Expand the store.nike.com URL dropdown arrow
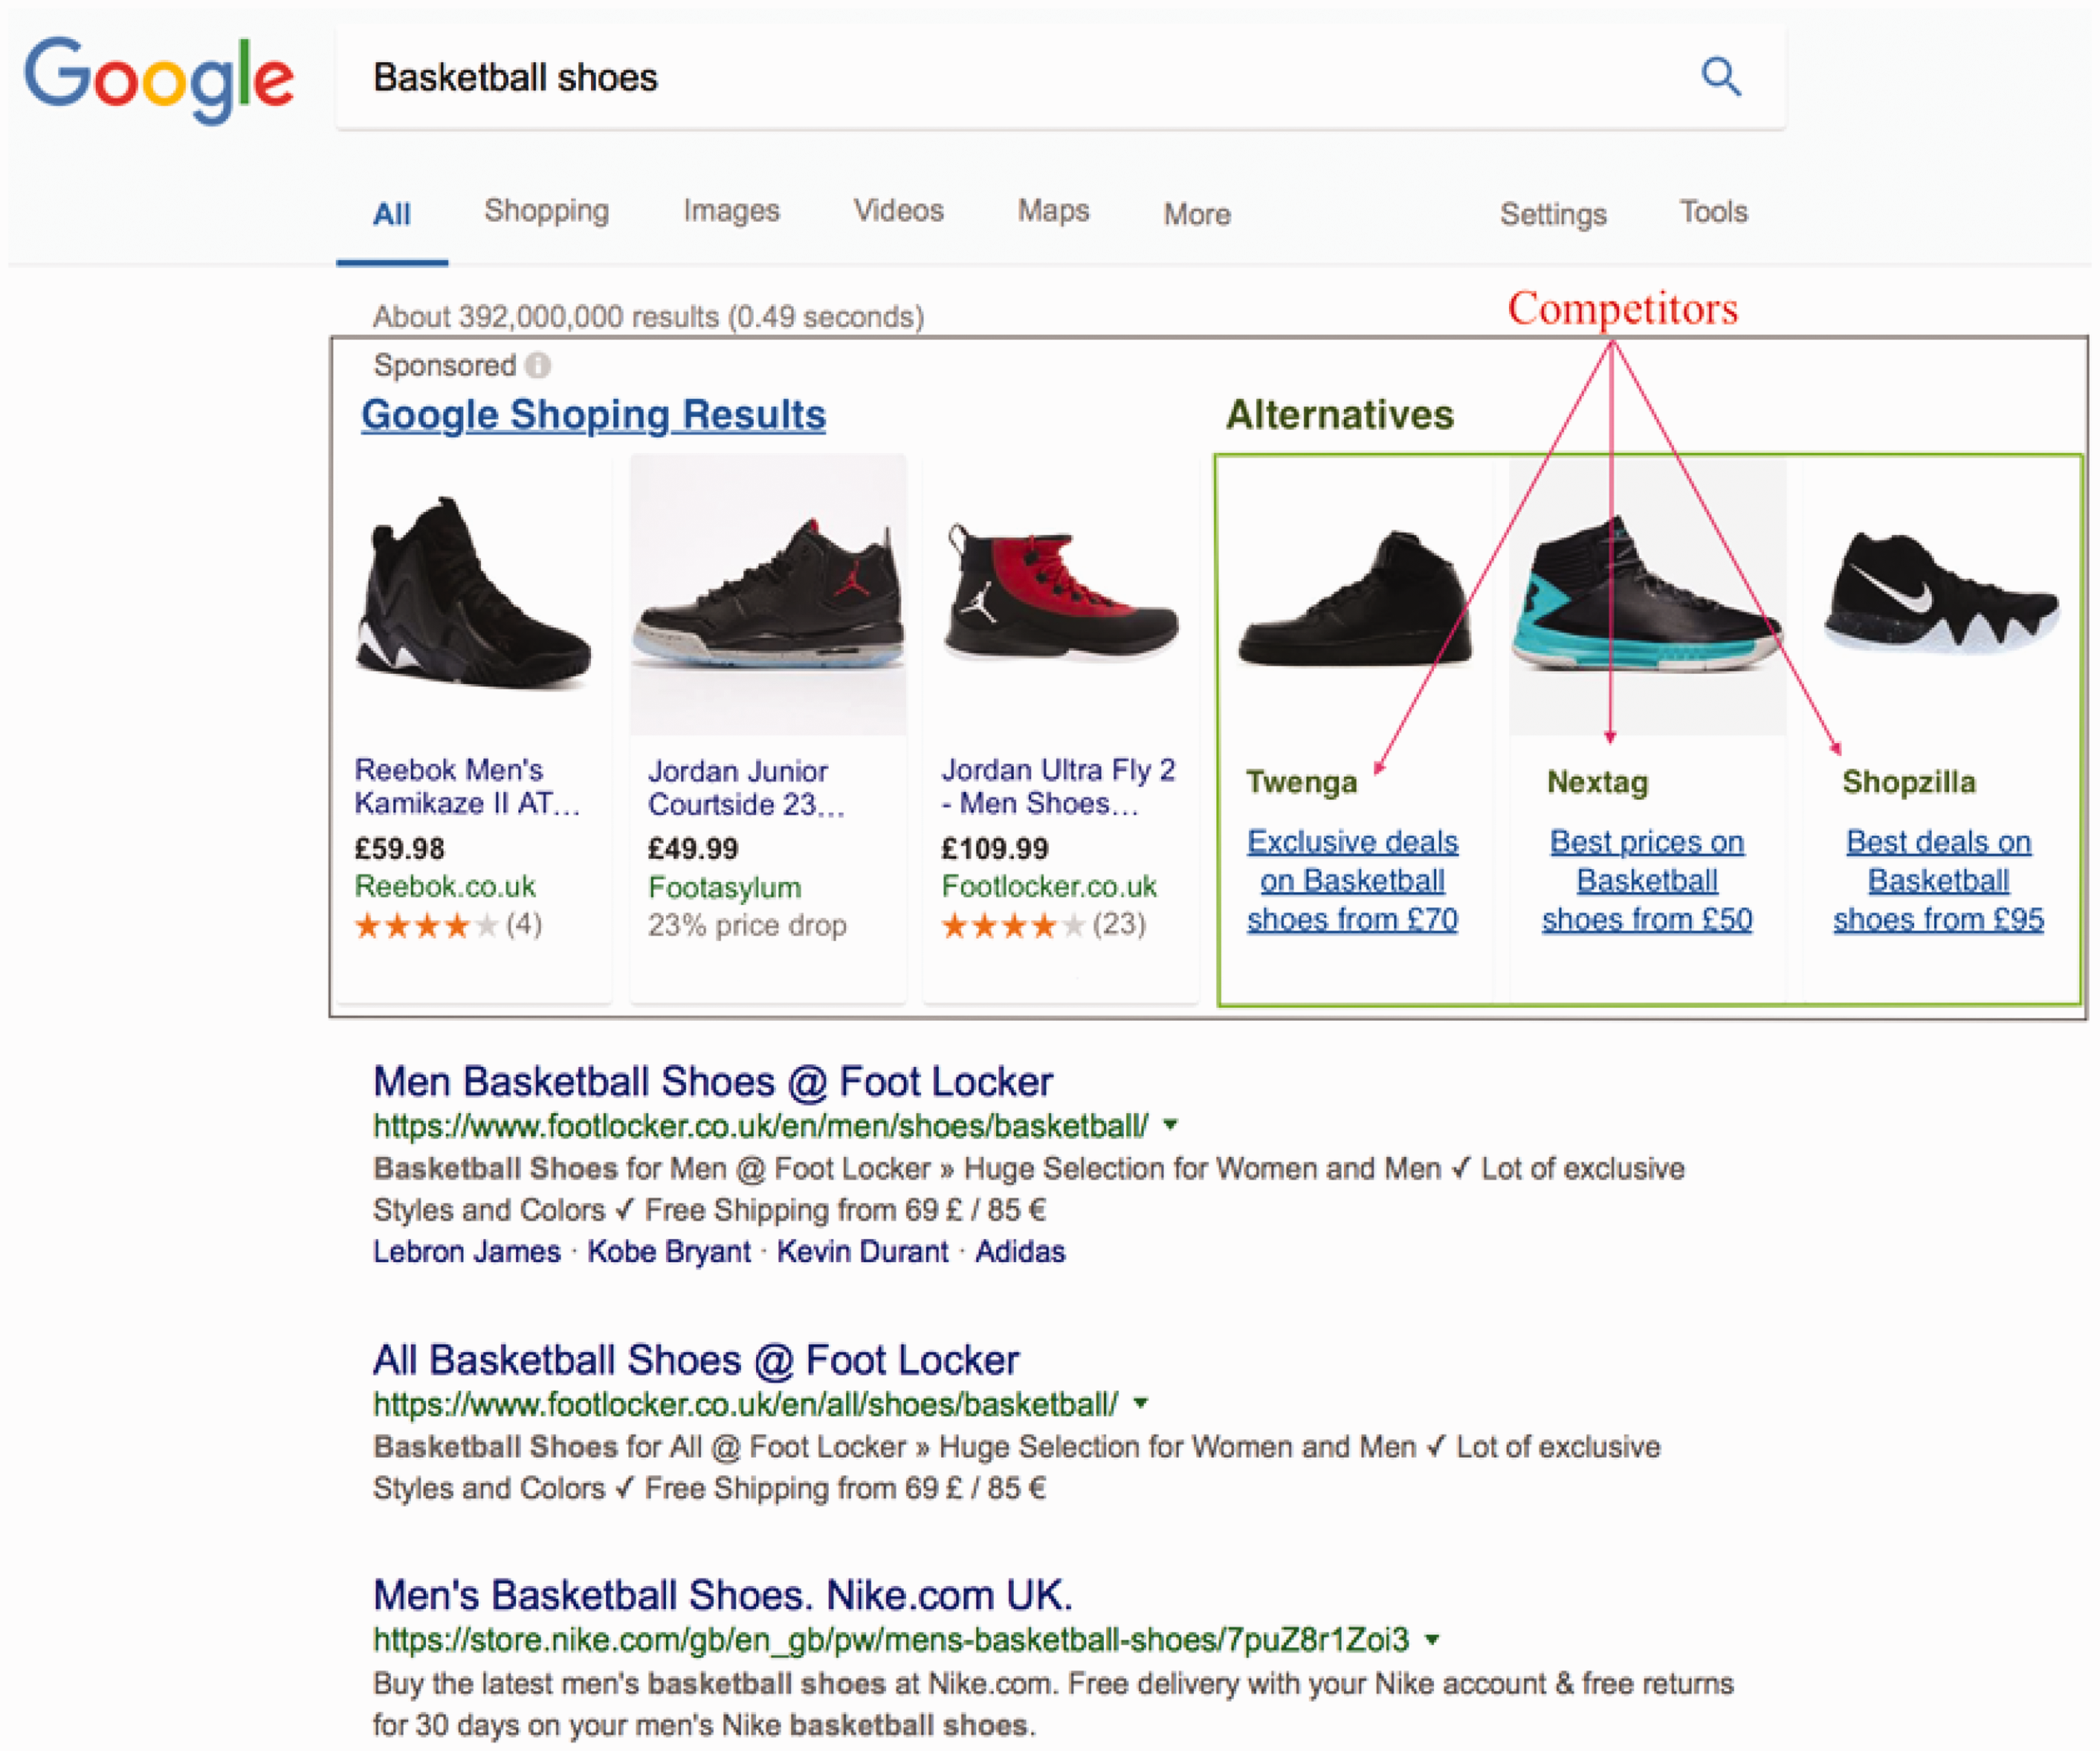Image resolution: width=2100 pixels, height=1751 pixels. tap(1432, 1639)
